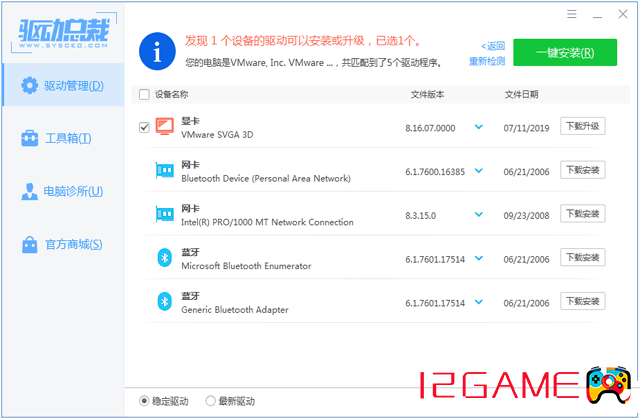Click version text 6.1.7600.16385
Screen dimensions: 640x419
point(435,172)
